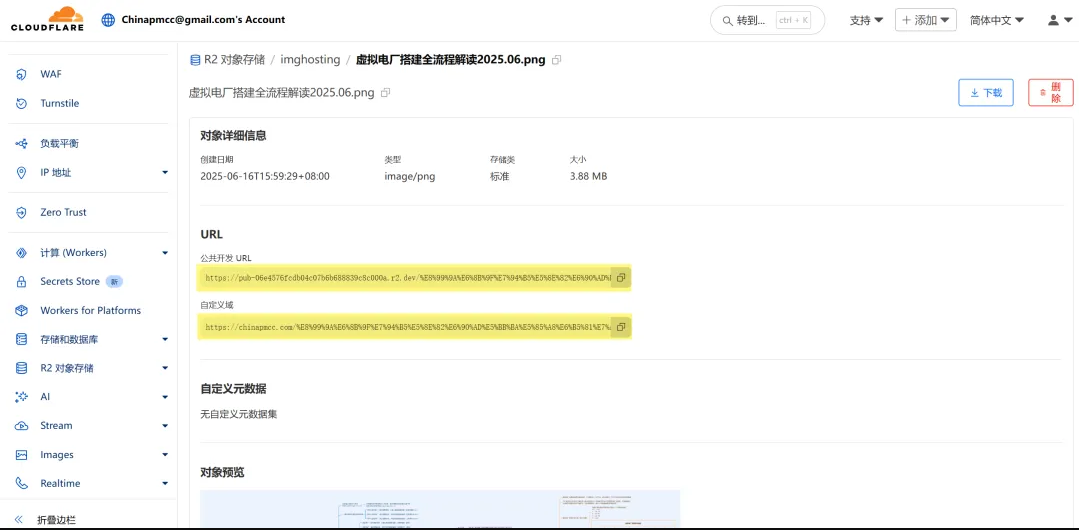Click the IP 地址 location pin icon
Image resolution: width=1079 pixels, height=530 pixels.
[x=21, y=173]
